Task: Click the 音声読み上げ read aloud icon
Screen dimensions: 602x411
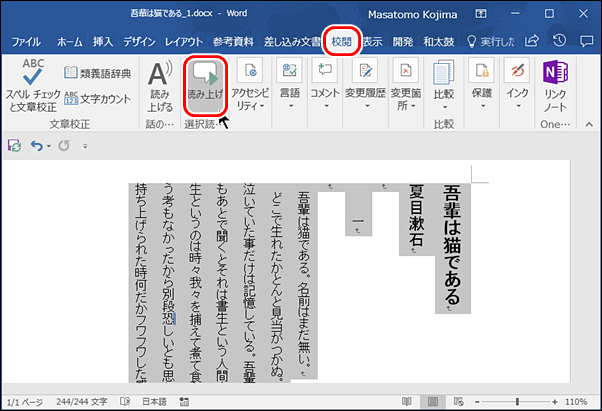Action: coord(159,83)
